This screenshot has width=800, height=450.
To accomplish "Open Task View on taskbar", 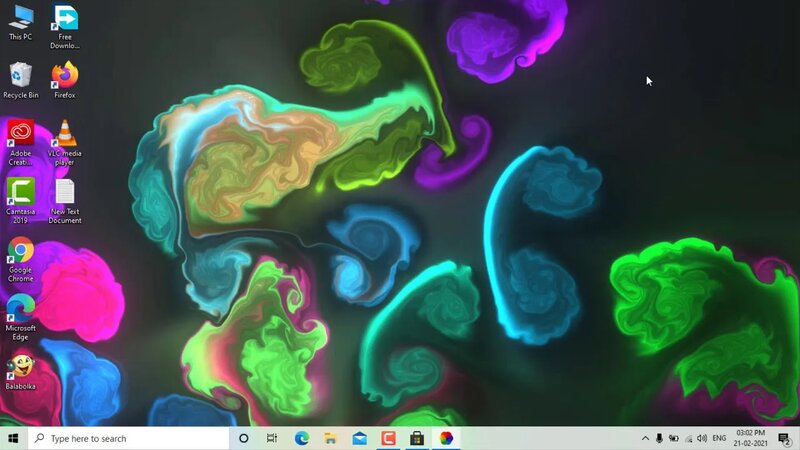I will click(x=272, y=438).
